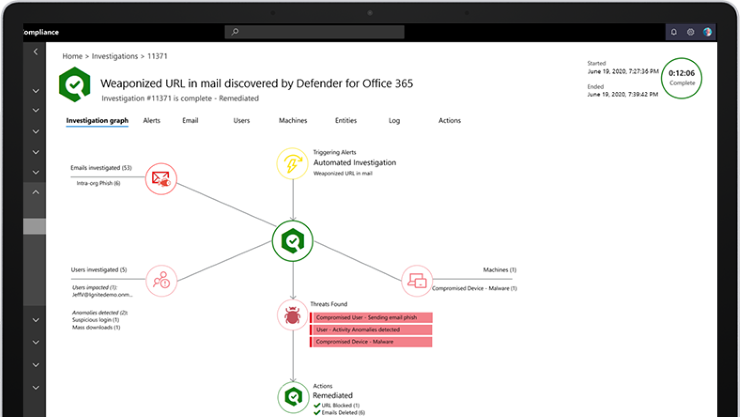Expand the second sidebar chevron from top
The image size is (740, 417).
(35, 110)
